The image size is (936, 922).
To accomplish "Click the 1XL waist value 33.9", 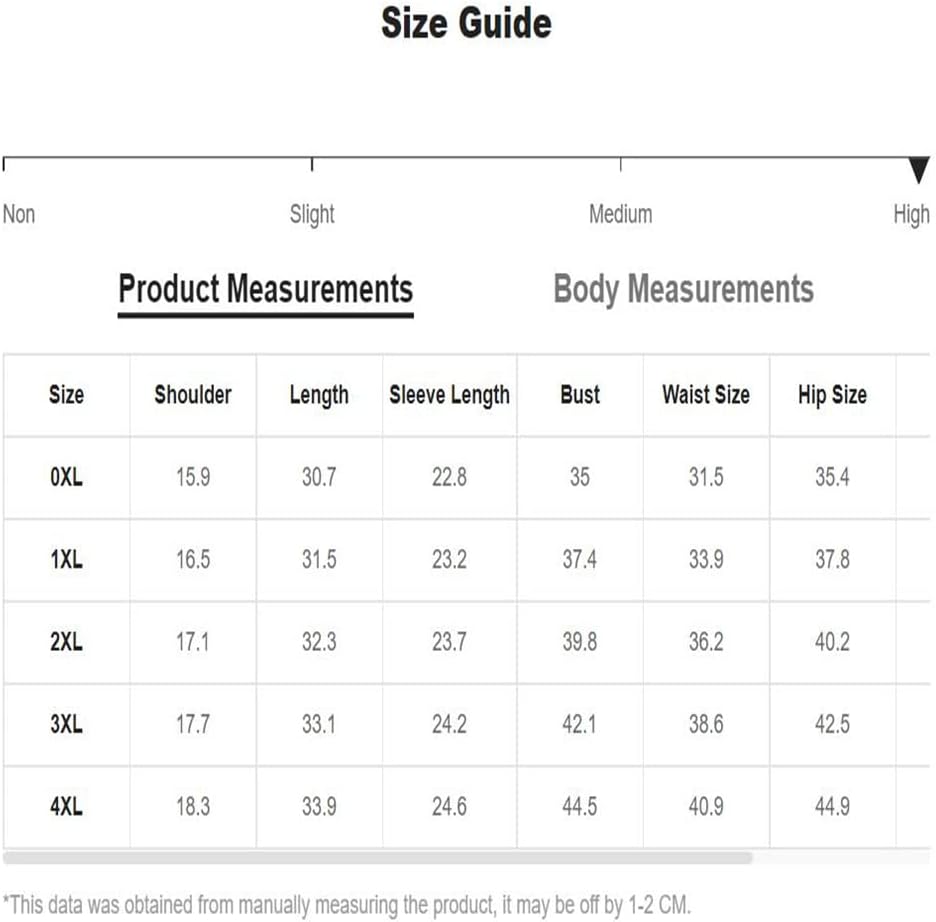I will 705,560.
